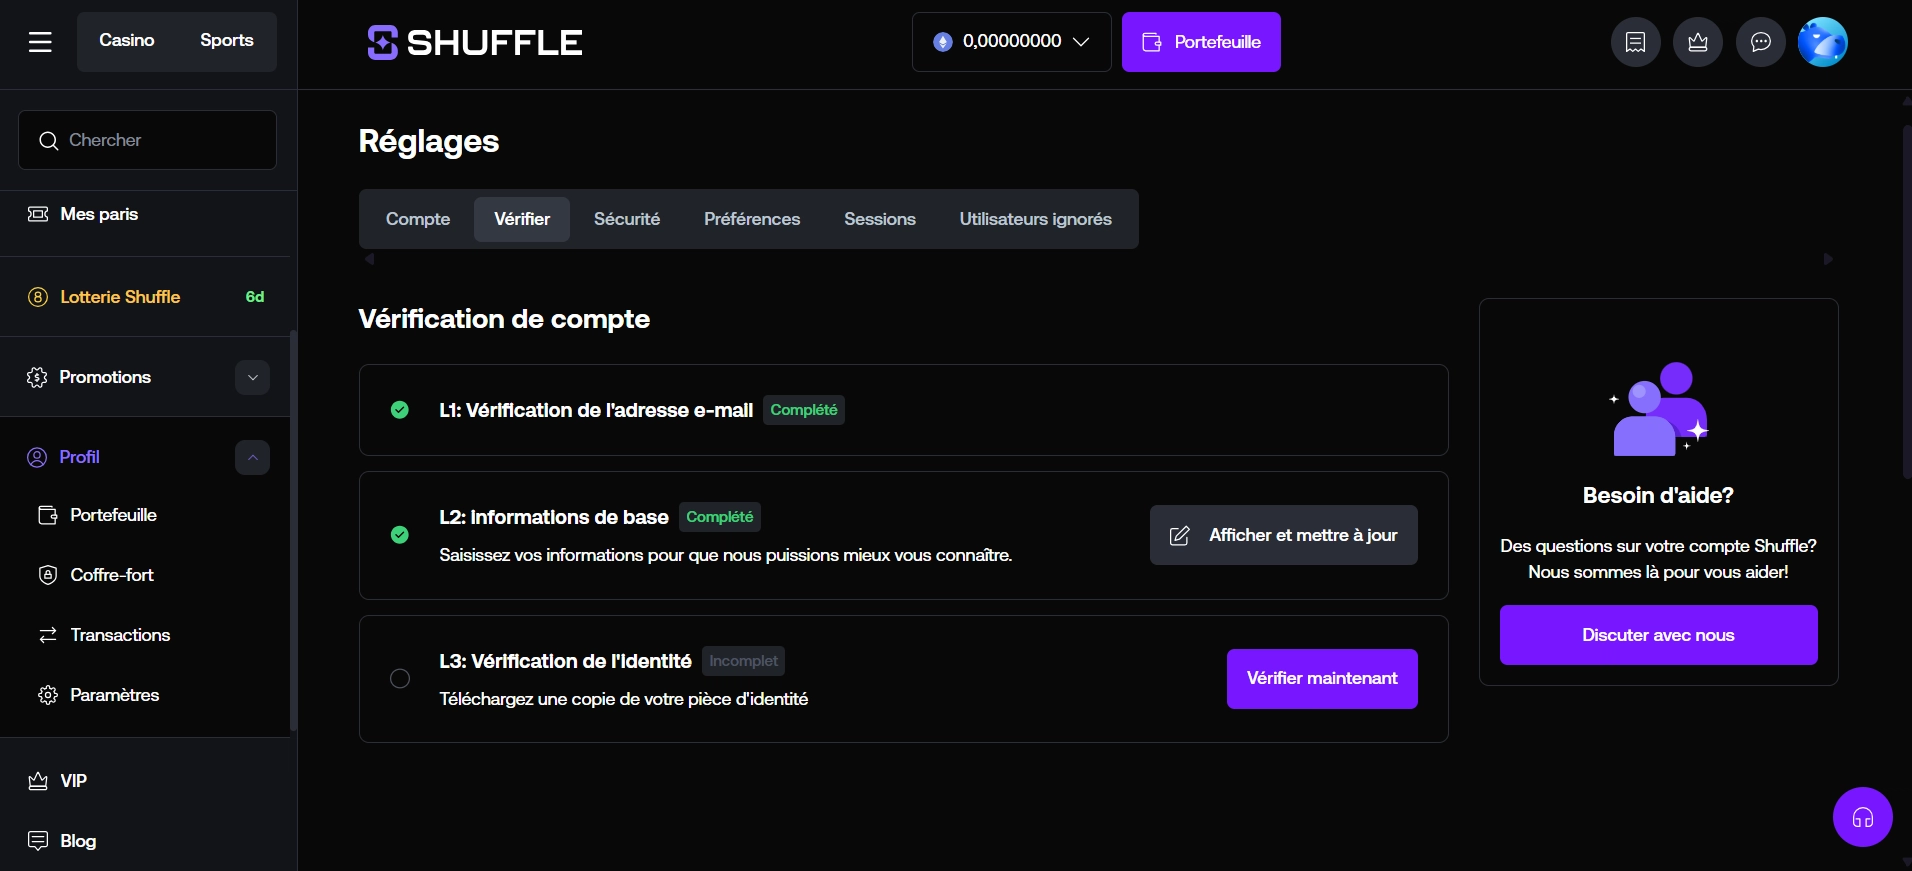
Task: Click the 6d lottery countdown
Action: point(255,297)
